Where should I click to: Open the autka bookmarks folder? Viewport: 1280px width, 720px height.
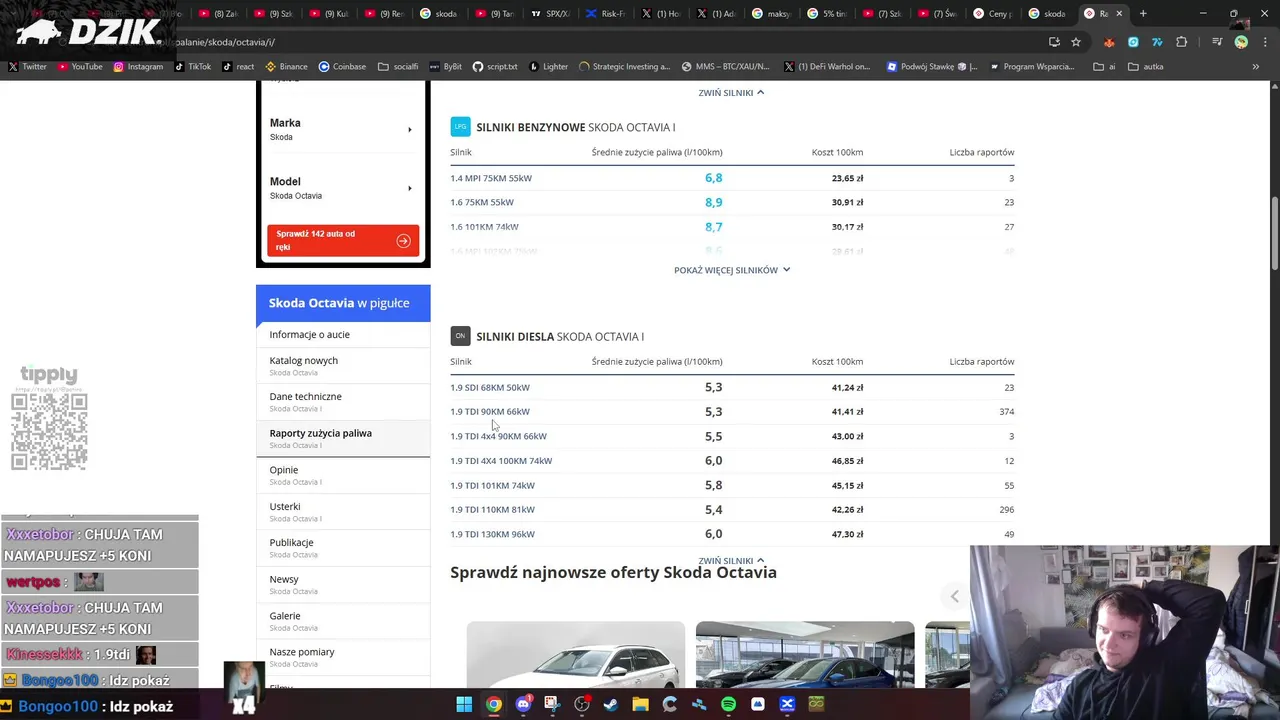(1146, 67)
